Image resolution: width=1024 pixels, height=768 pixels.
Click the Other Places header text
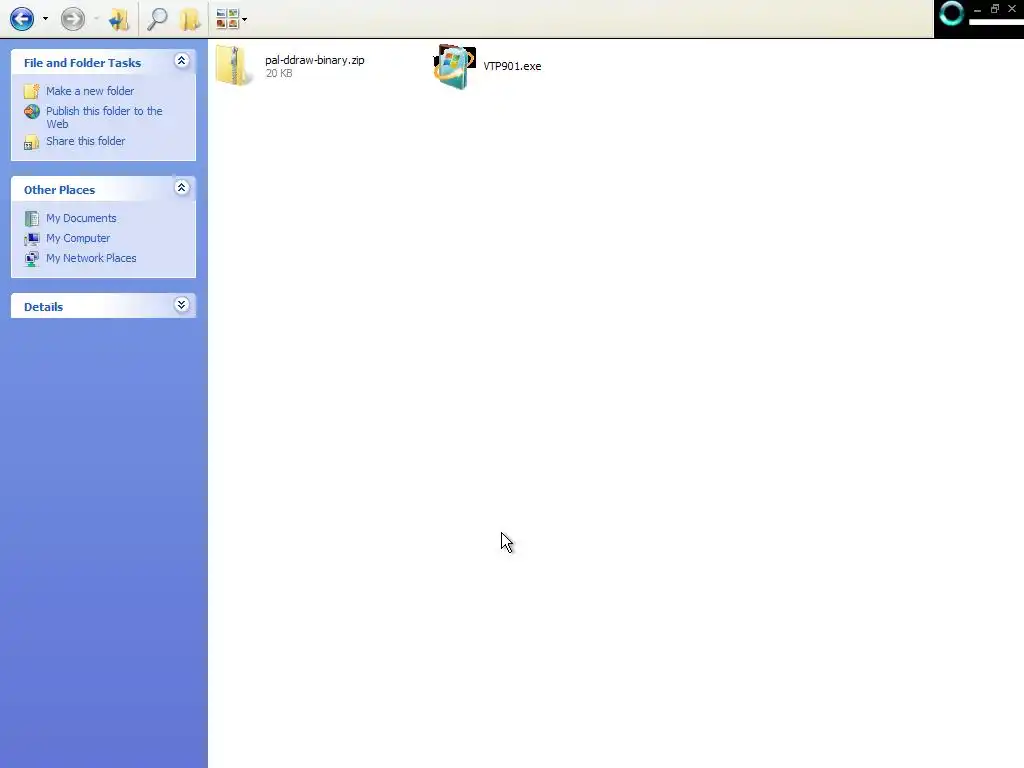59,190
